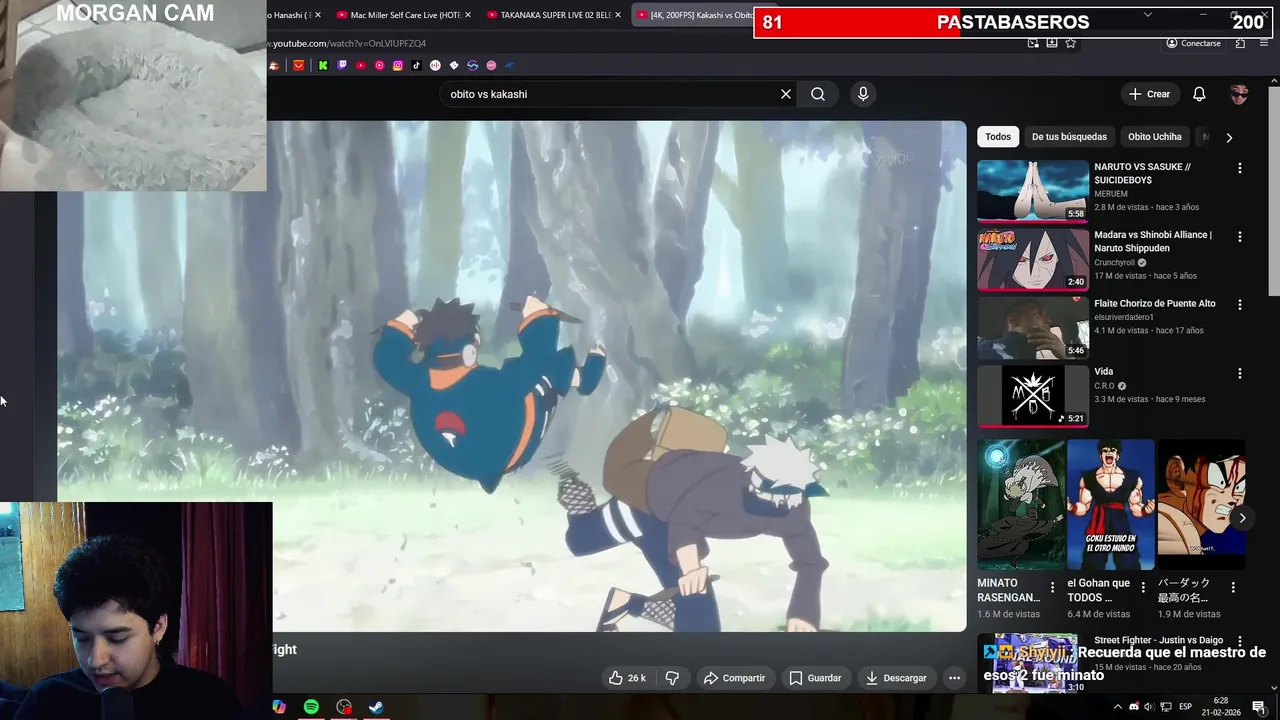This screenshot has width=1280, height=720.
Task: Click the Guardar button
Action: pos(815,678)
